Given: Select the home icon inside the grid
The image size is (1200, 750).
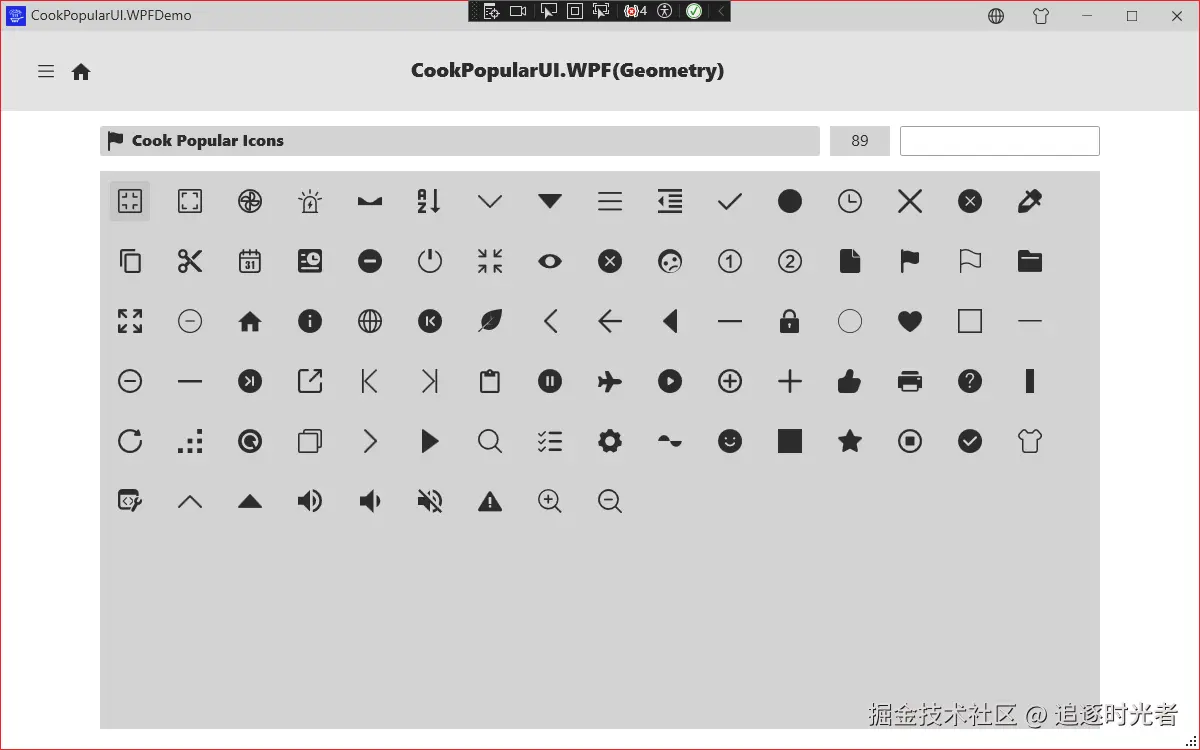Looking at the screenshot, I should click(x=250, y=321).
